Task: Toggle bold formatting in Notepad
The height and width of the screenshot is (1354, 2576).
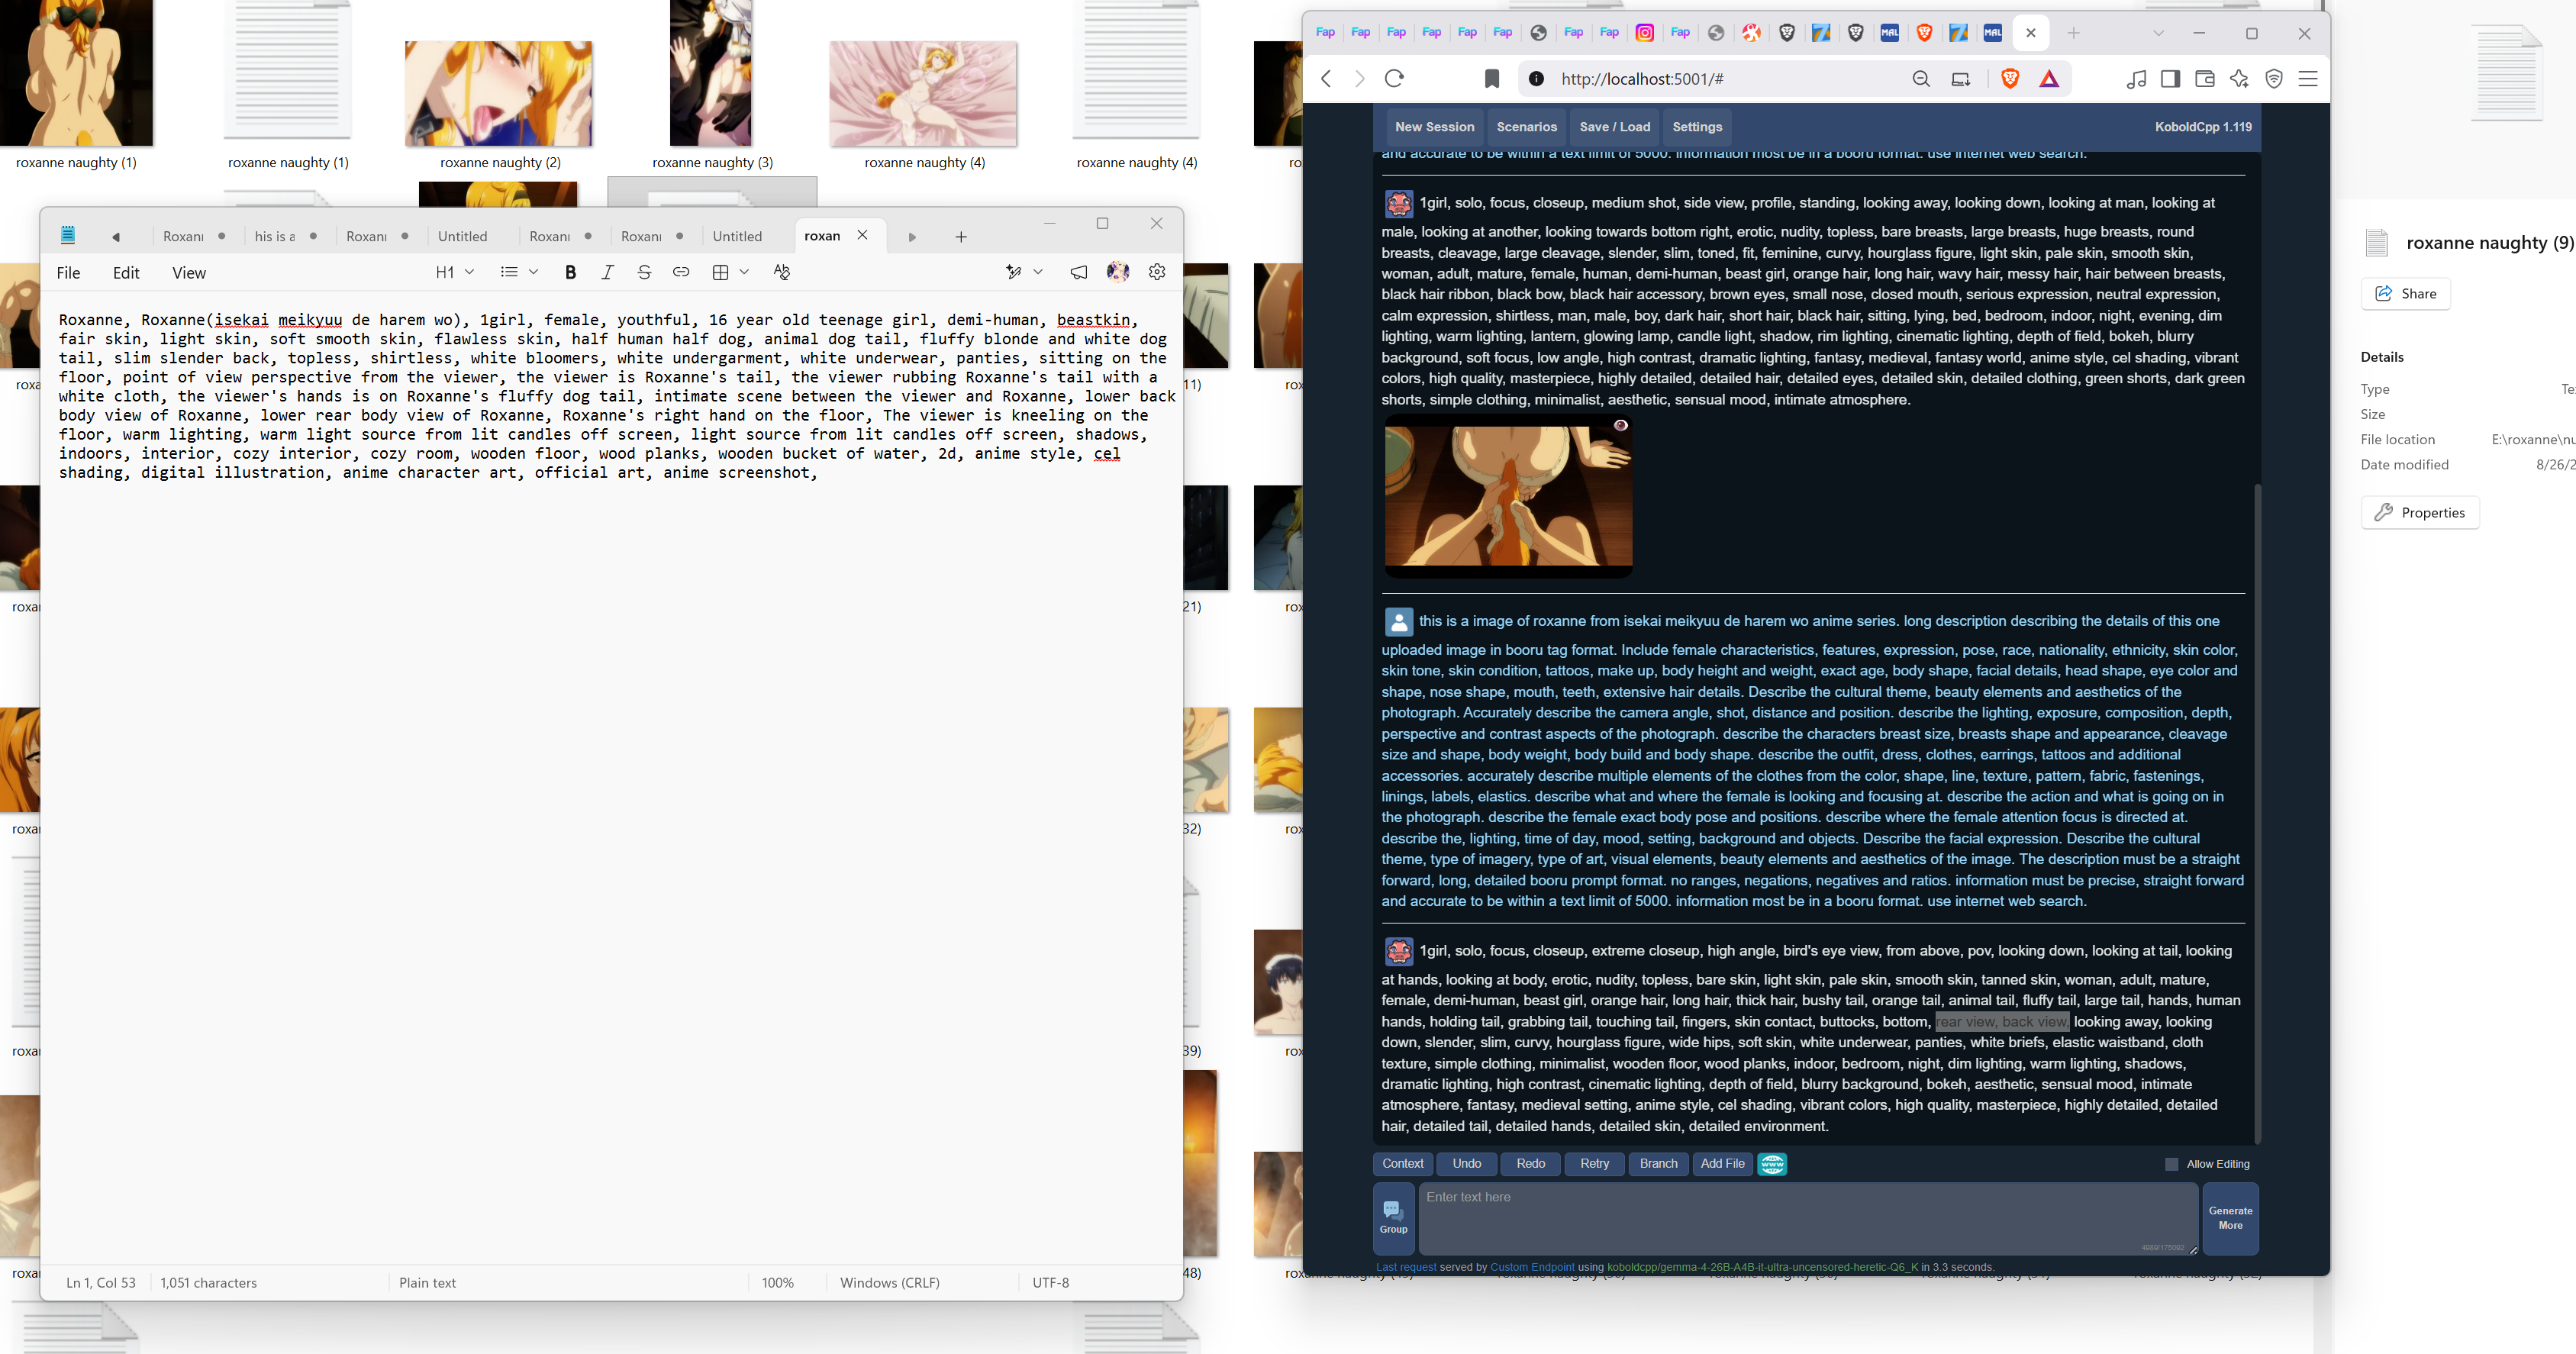Action: [x=570, y=272]
